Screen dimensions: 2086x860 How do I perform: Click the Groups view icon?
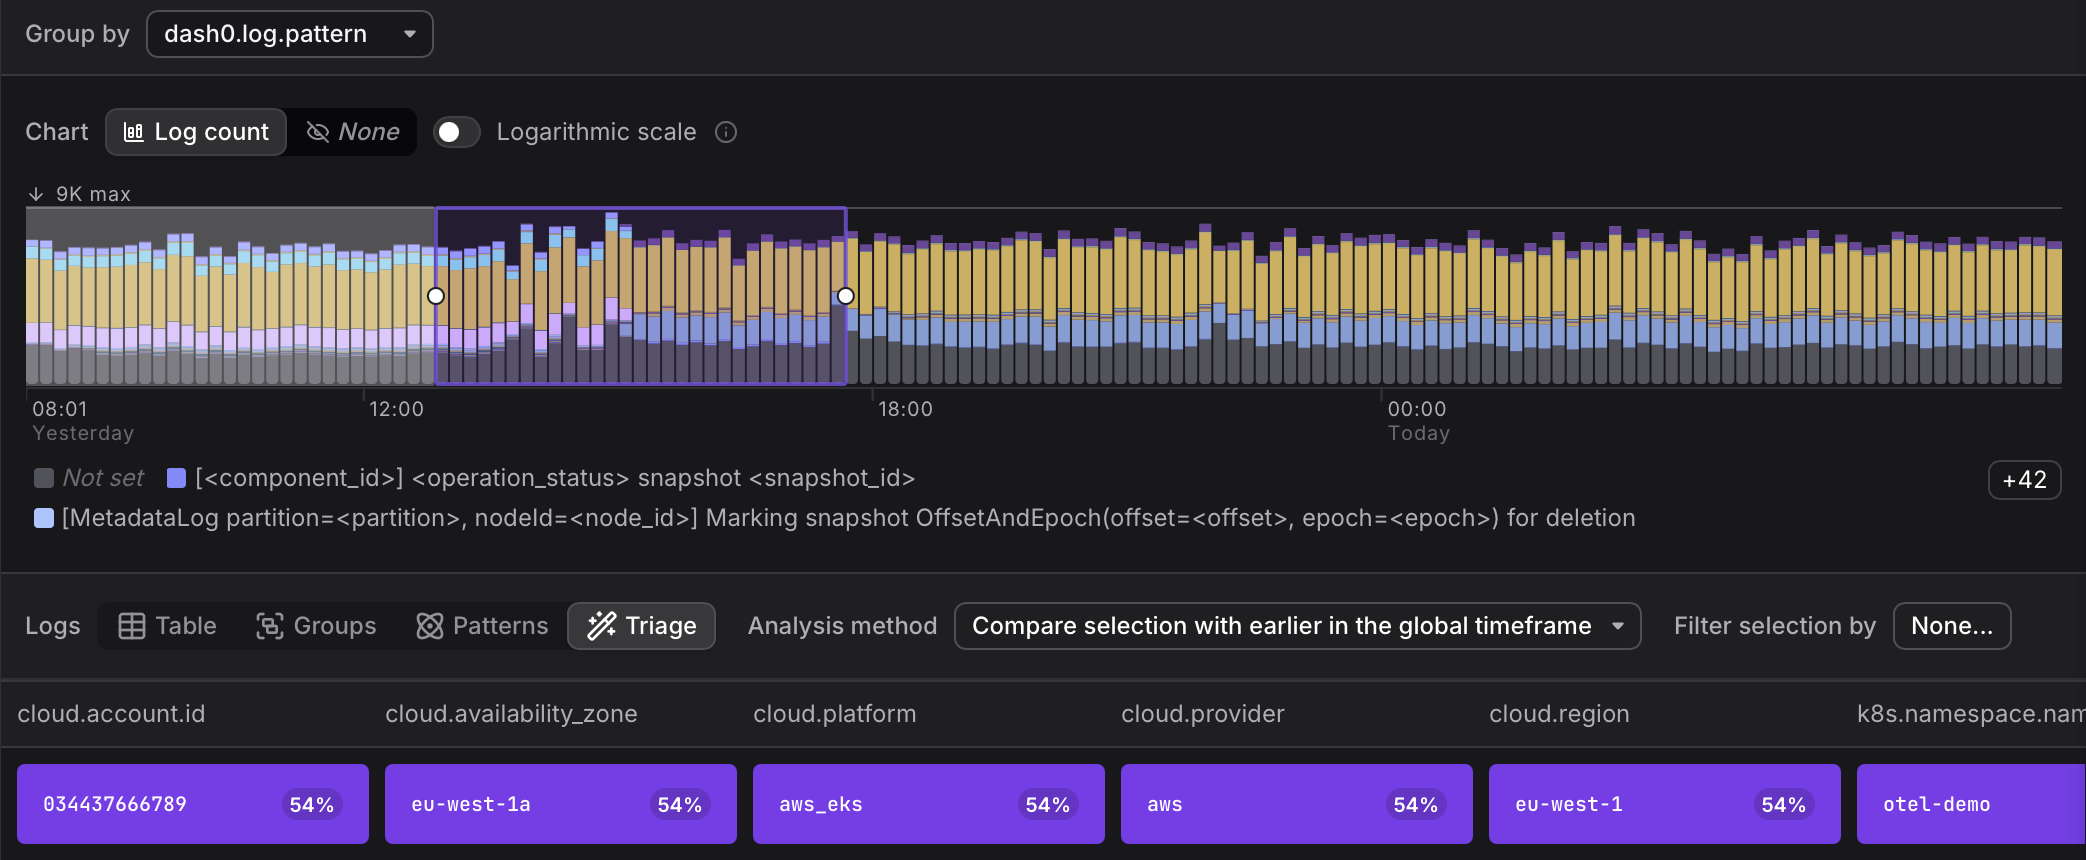click(269, 626)
